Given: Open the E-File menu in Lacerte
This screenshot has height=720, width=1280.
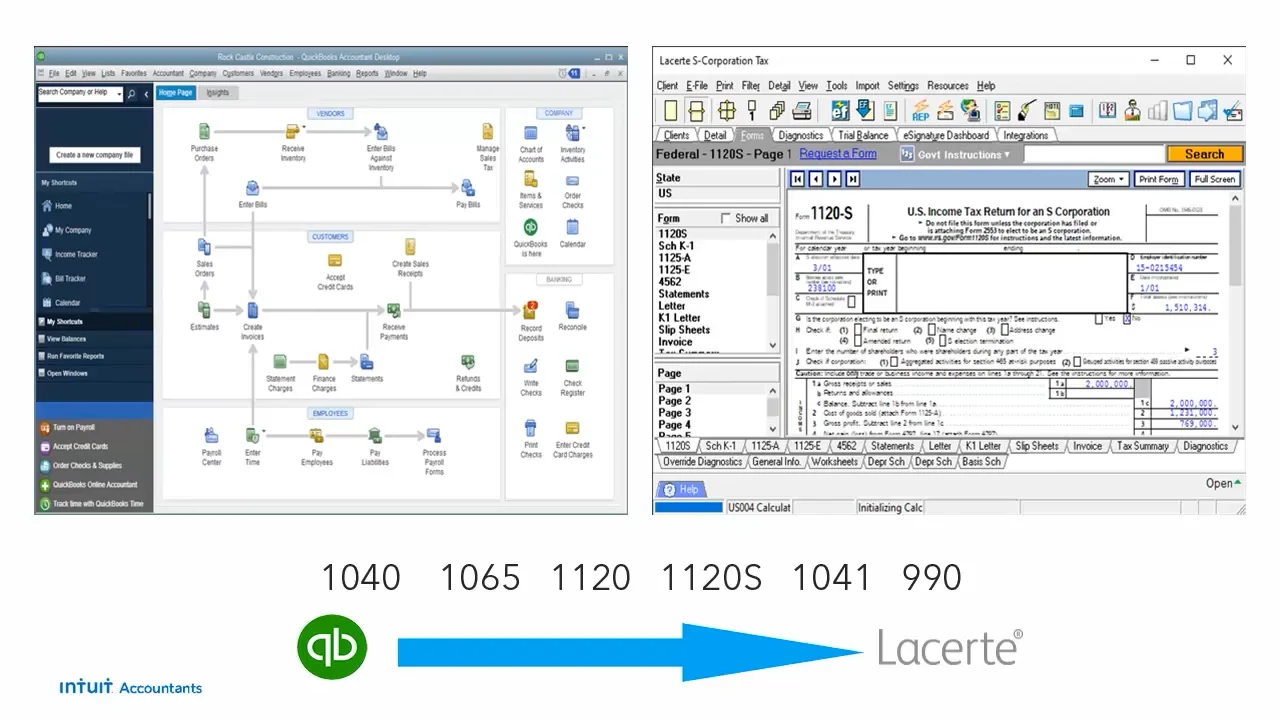Looking at the screenshot, I should tap(696, 86).
